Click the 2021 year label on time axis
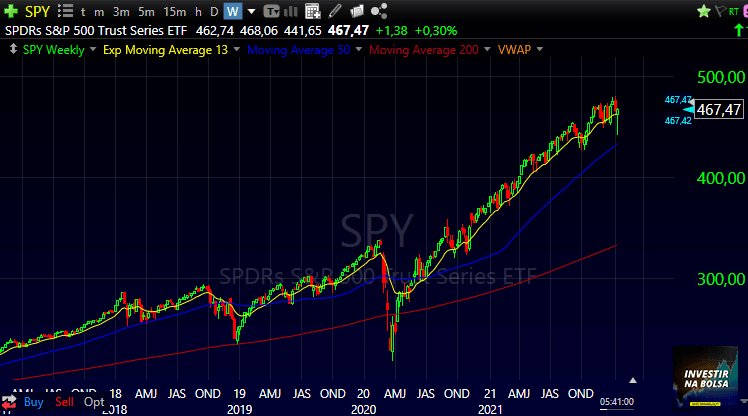Viewport: 748px width, 416px height. pyautogui.click(x=490, y=409)
